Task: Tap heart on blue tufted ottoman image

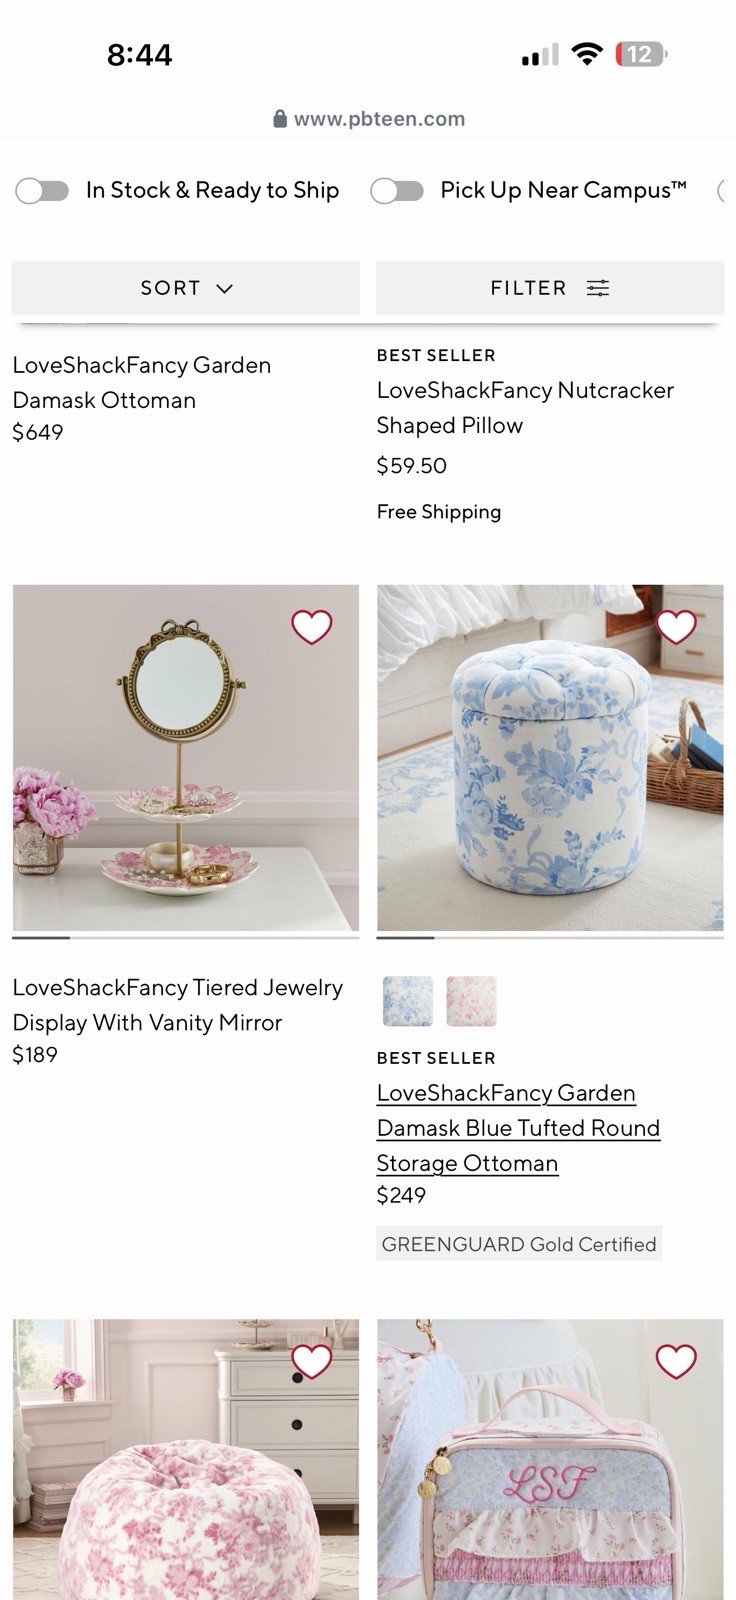Action: pos(676,627)
